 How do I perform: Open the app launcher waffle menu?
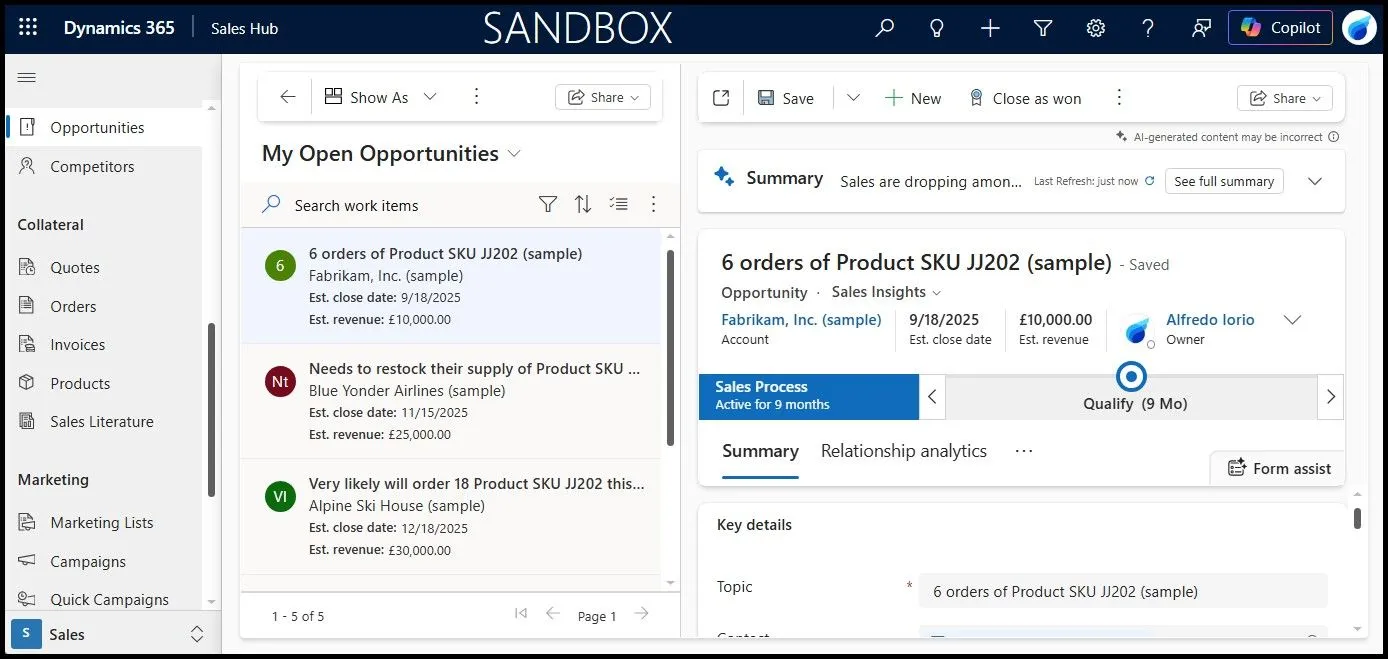28,28
